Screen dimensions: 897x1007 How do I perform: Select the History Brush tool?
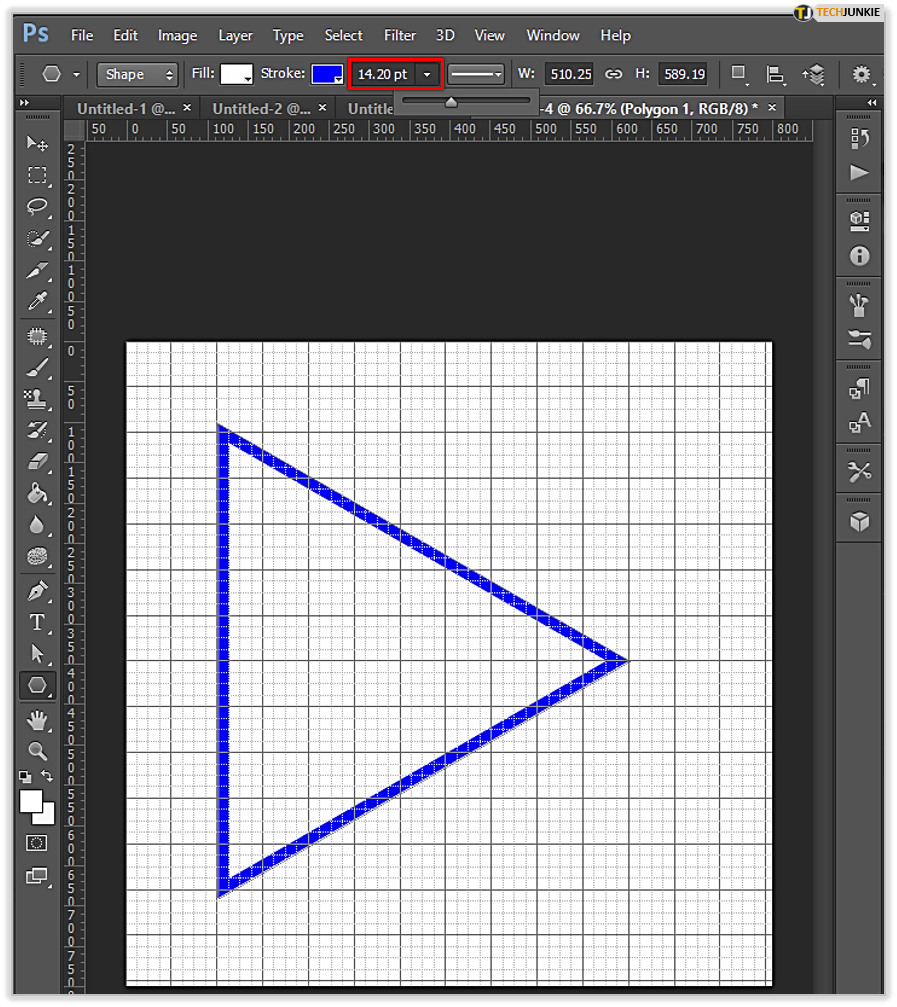[37, 430]
